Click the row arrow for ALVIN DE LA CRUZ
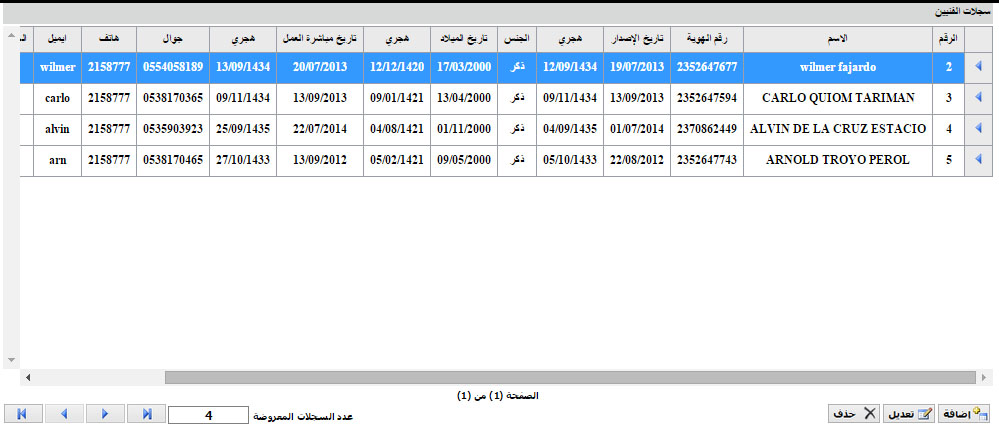The height and width of the screenshot is (427, 999). 977,129
